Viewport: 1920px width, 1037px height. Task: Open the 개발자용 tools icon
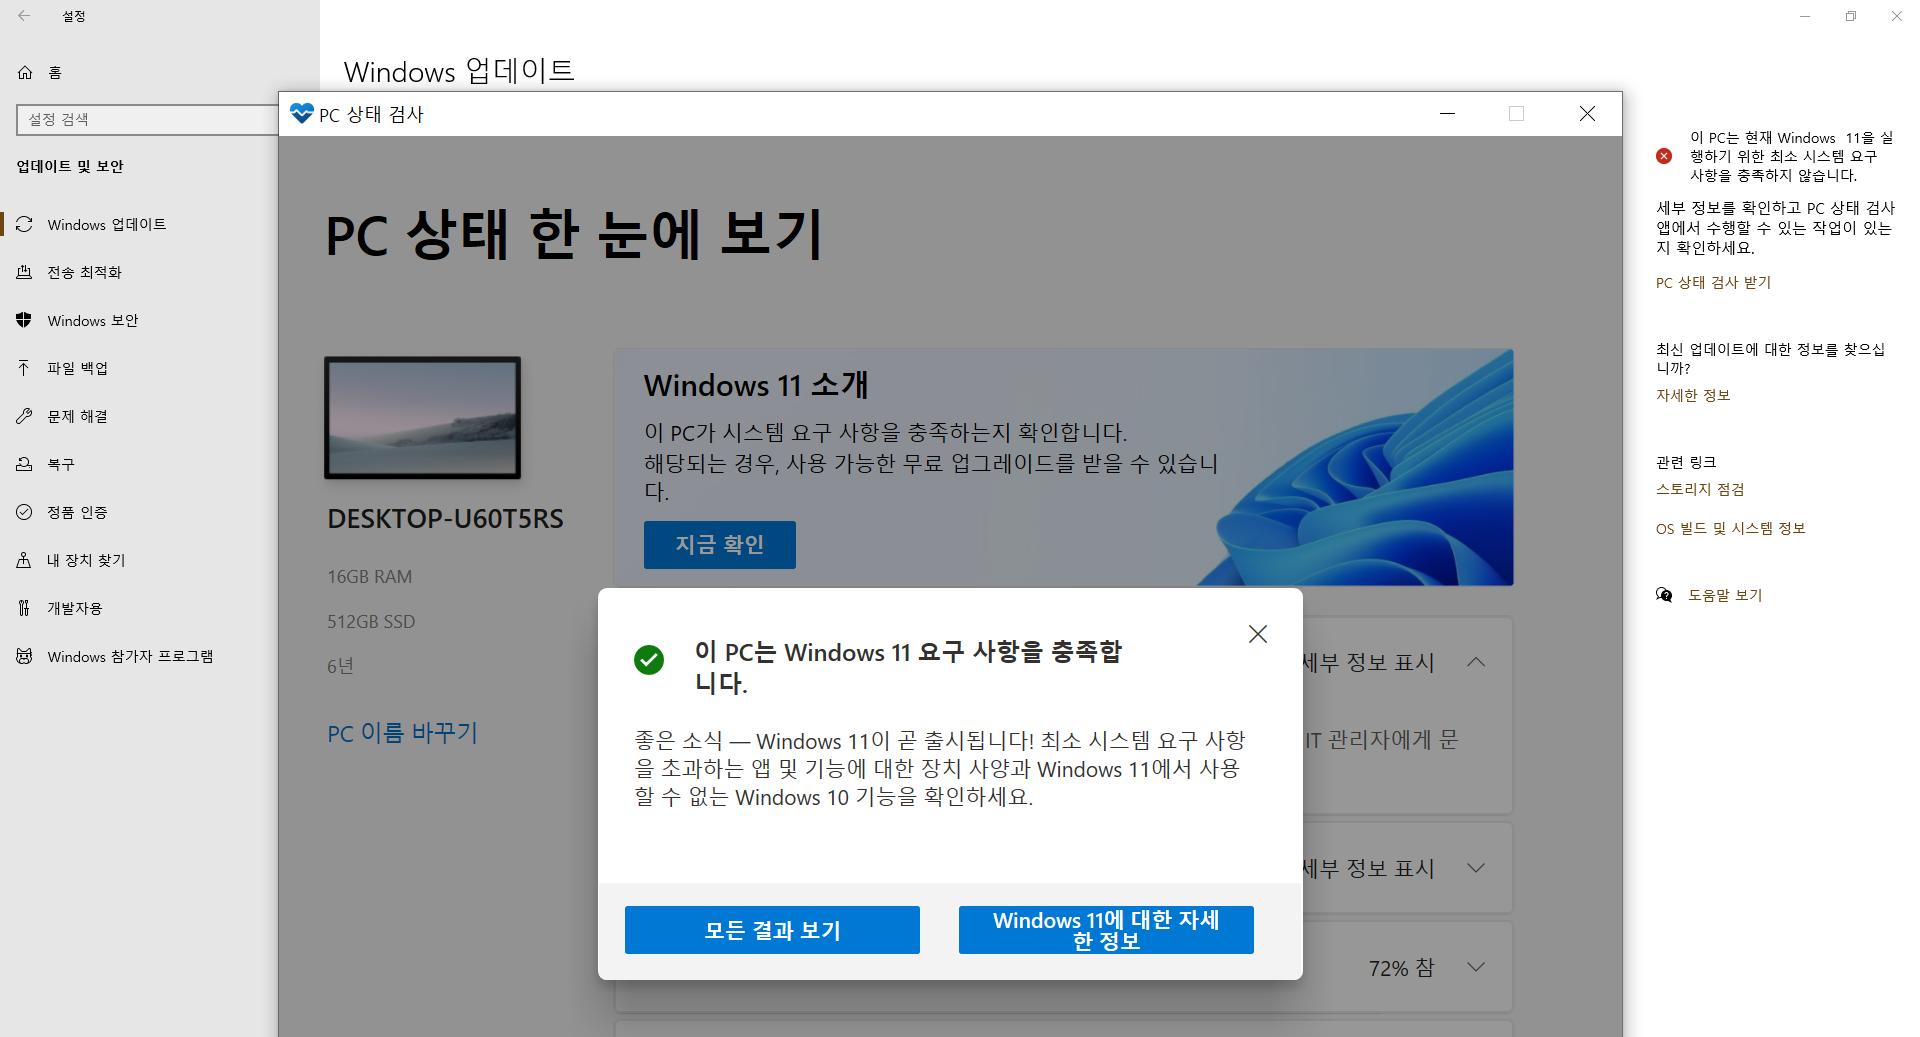[24, 608]
